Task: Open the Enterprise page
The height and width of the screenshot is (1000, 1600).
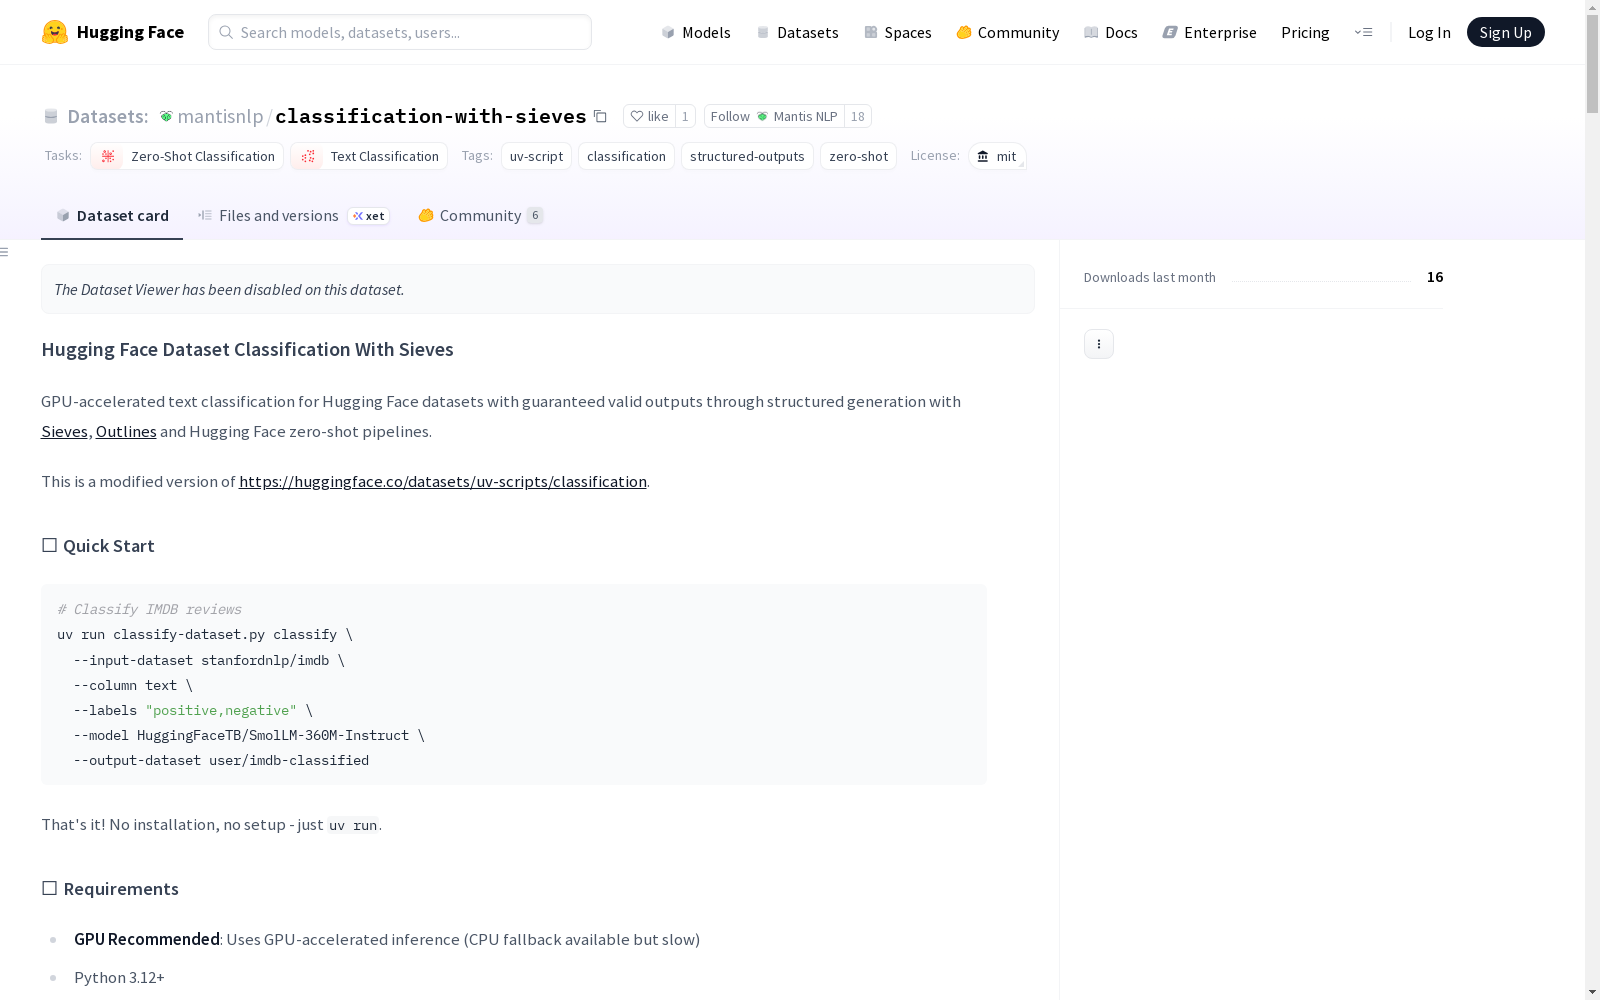Action: click(1209, 32)
